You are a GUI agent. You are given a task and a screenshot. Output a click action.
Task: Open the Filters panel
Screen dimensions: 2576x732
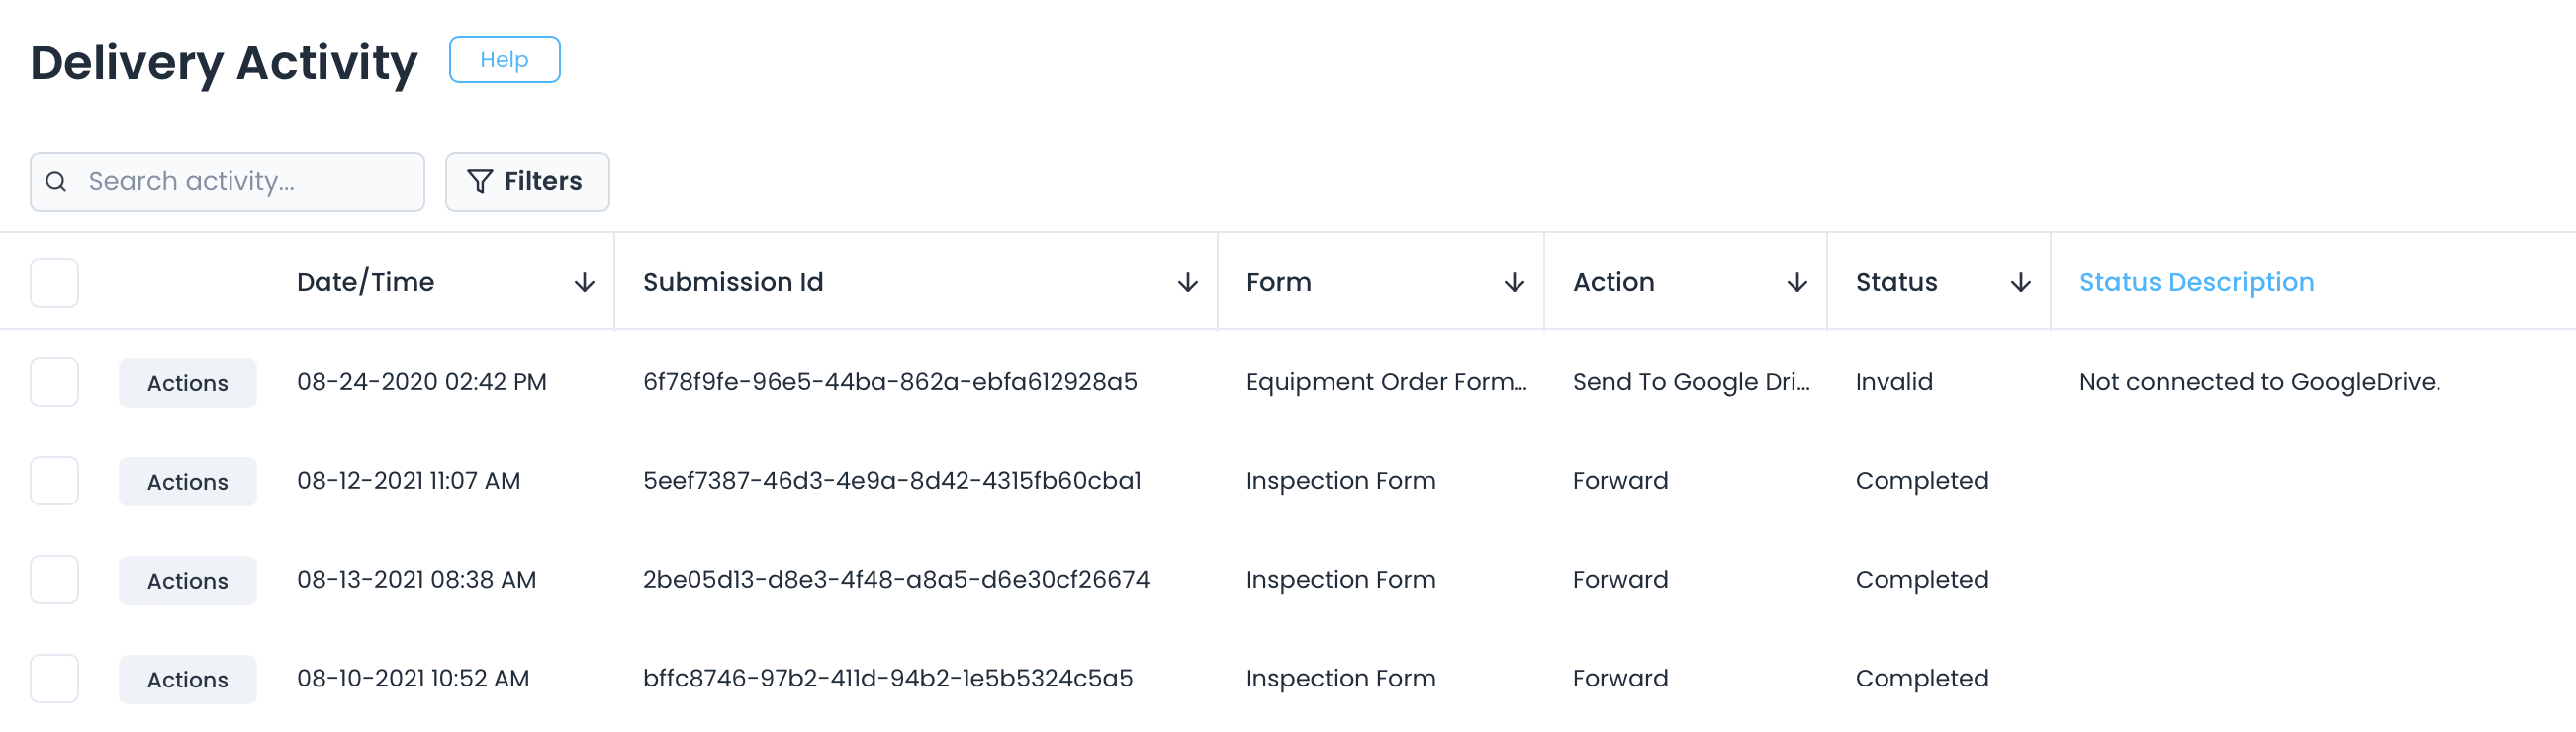(527, 181)
